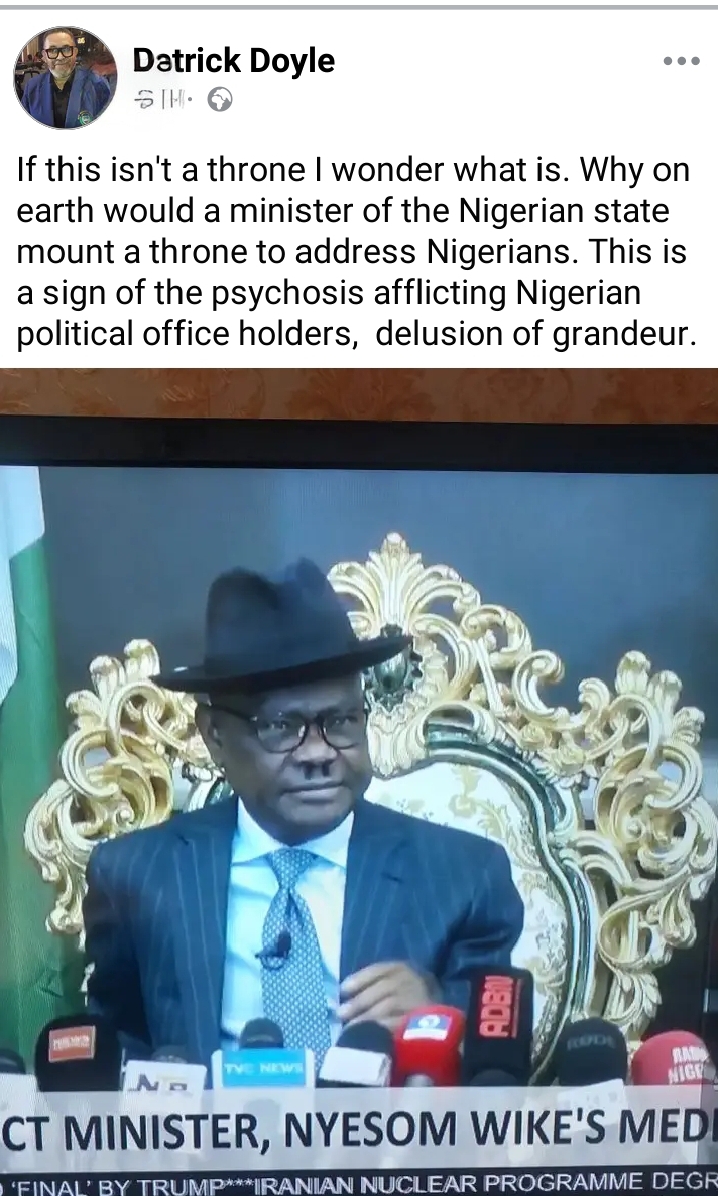This screenshot has width=718, height=1196.
Task: Click the red microphone with white logo
Action: pyautogui.click(x=427, y=1044)
